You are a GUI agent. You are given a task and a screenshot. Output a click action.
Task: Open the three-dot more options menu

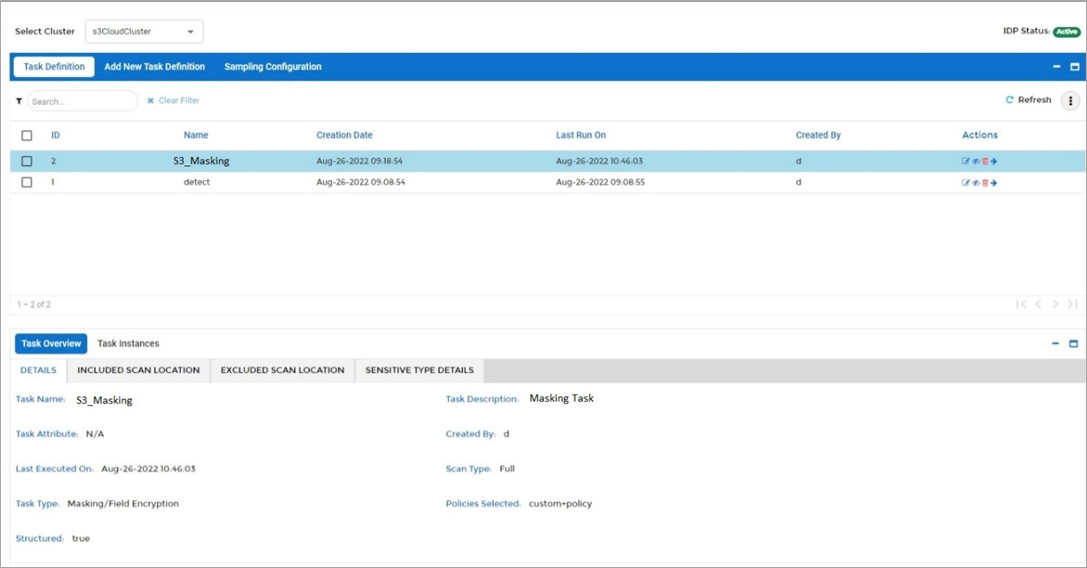click(x=1070, y=101)
